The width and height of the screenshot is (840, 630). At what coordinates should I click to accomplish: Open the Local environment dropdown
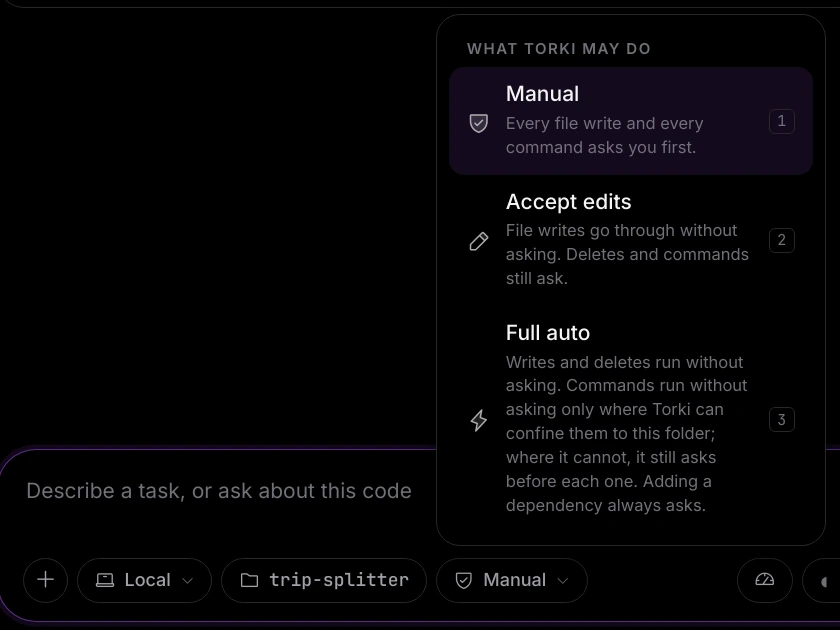coord(145,580)
